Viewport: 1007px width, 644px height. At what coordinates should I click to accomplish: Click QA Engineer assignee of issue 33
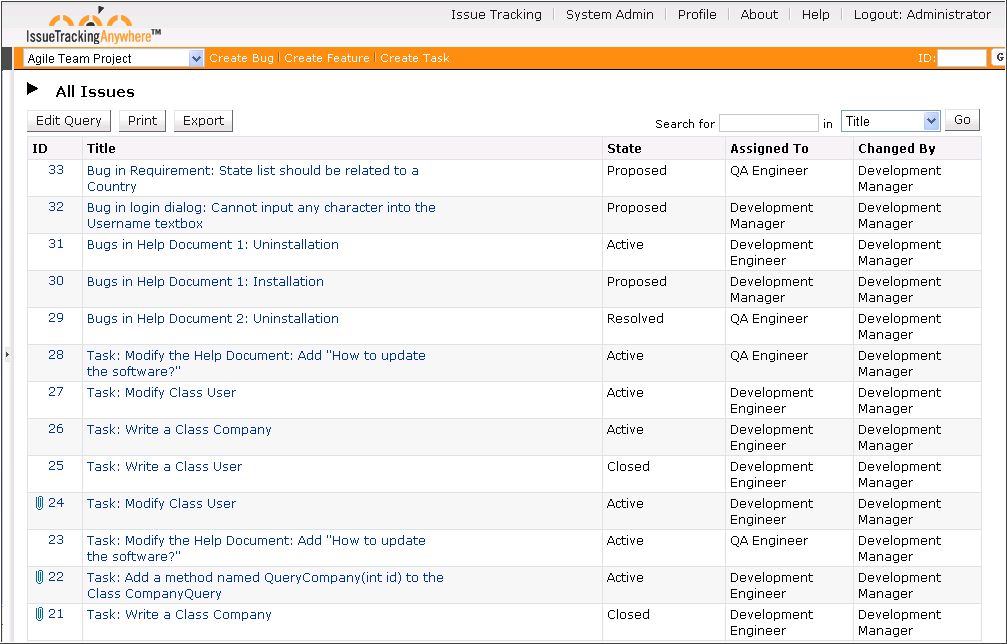coord(769,170)
